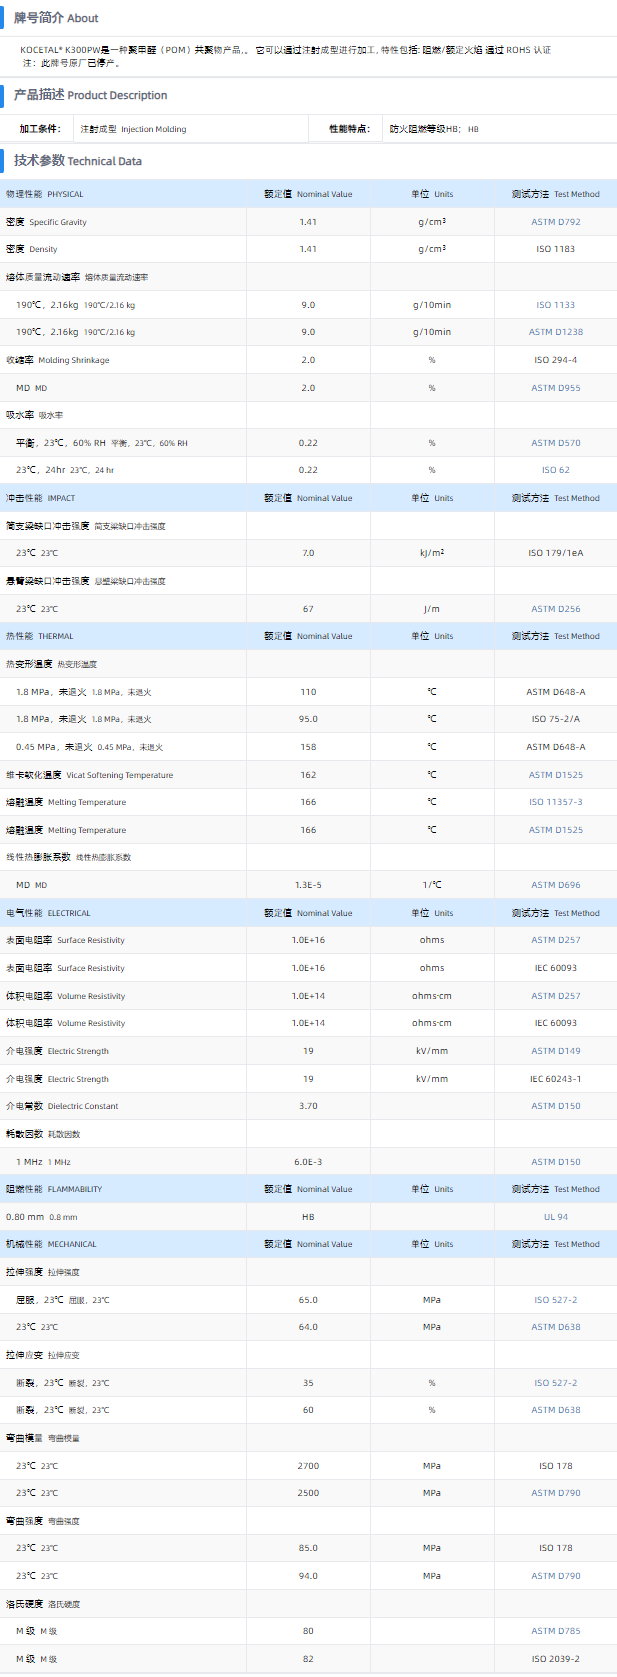Click the 冲击性能 IMPACT section header
This screenshot has height=1677, width=617.
41,498
